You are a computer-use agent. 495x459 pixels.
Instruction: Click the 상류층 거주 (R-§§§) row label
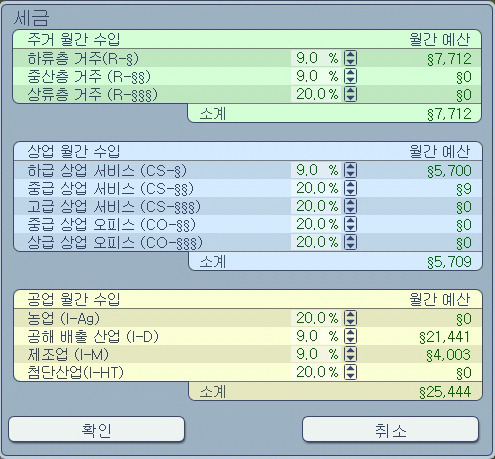coord(92,95)
